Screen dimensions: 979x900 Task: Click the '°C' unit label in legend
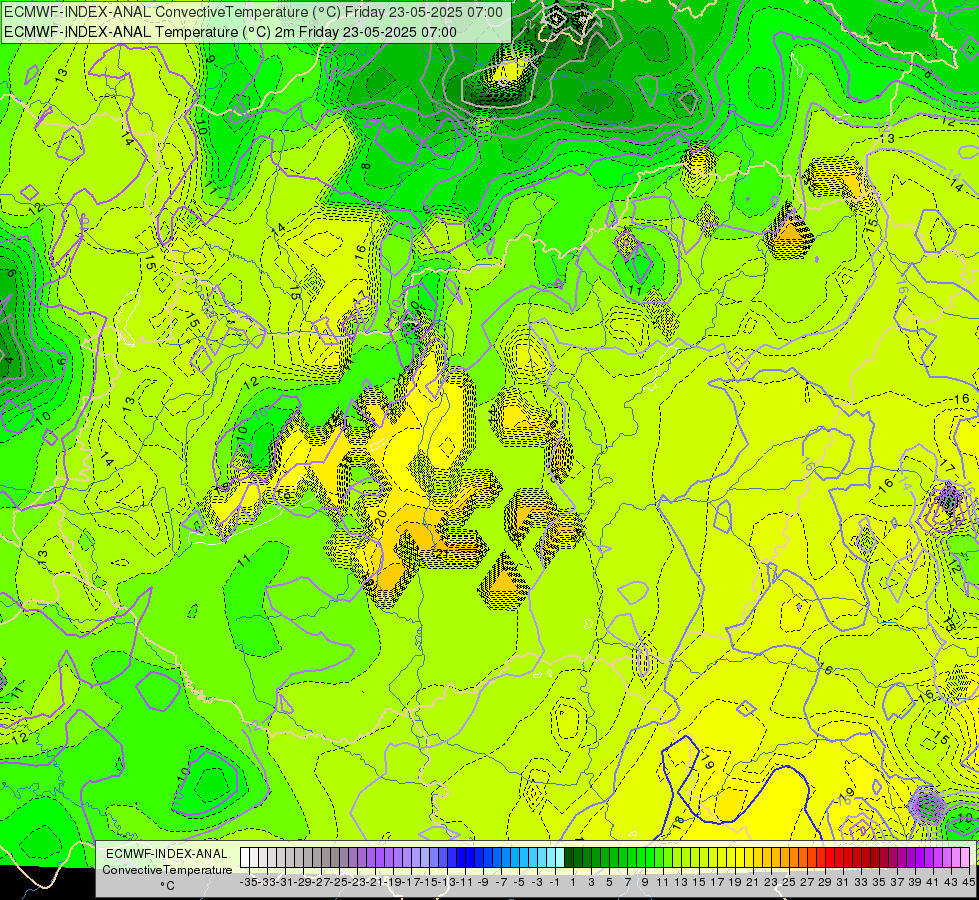[167, 886]
